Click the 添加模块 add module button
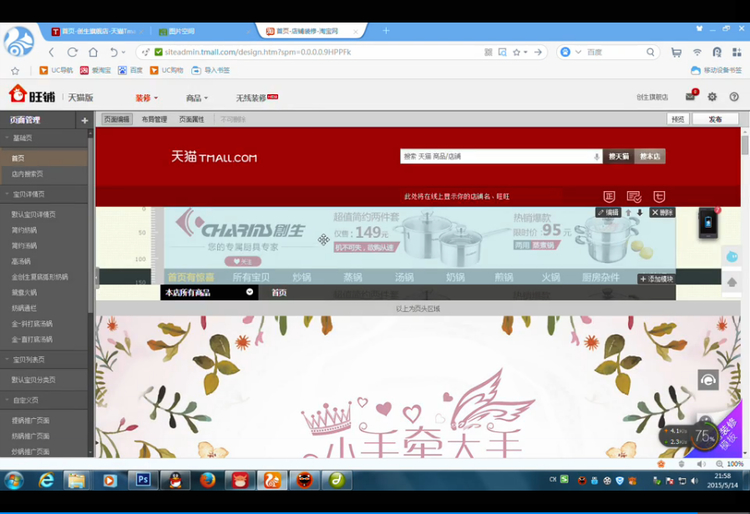This screenshot has height=514, width=750. (656, 279)
